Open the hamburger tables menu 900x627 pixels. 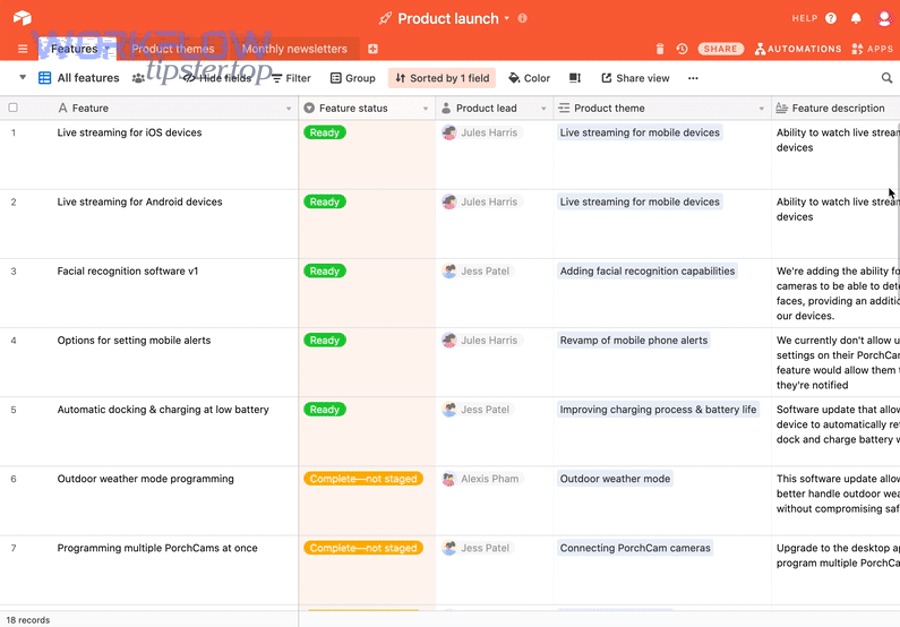[22, 49]
